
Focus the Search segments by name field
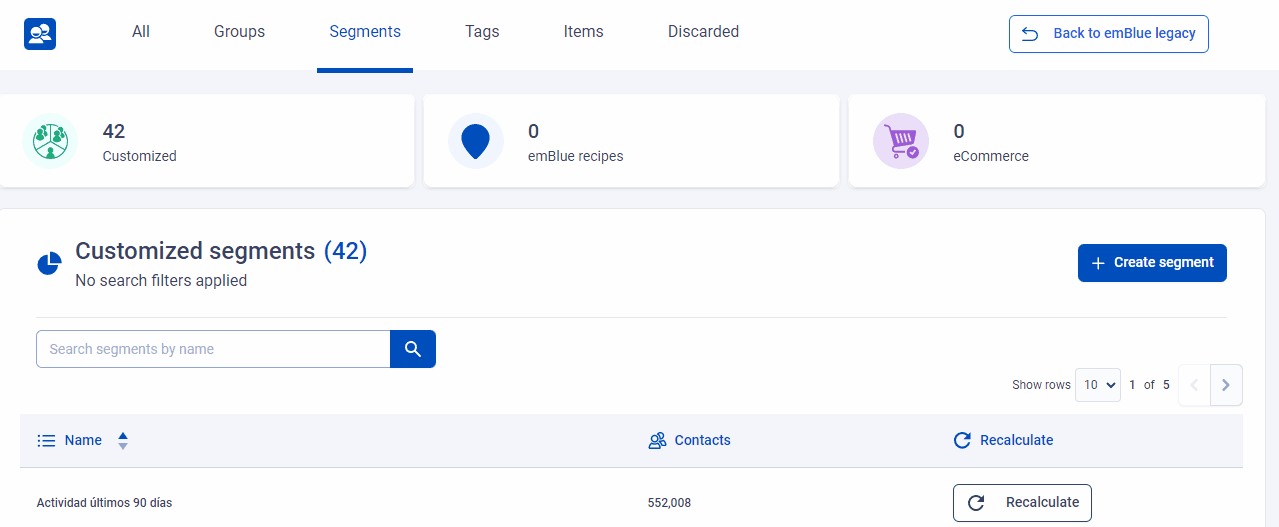point(213,349)
